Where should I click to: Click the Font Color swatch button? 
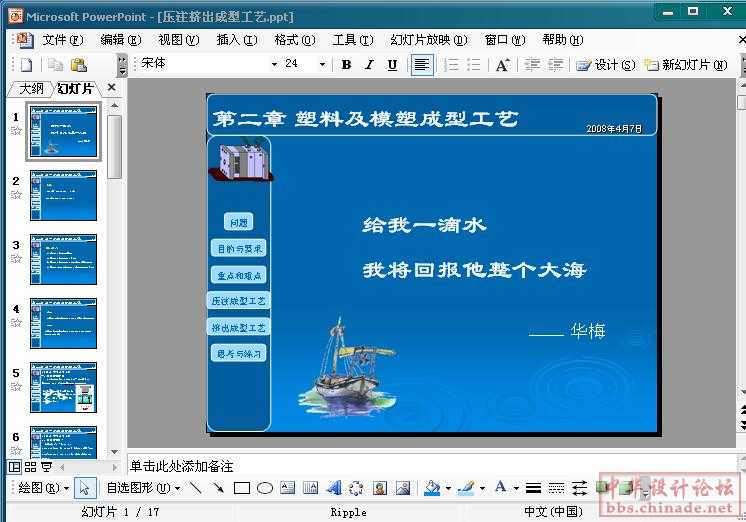501,488
